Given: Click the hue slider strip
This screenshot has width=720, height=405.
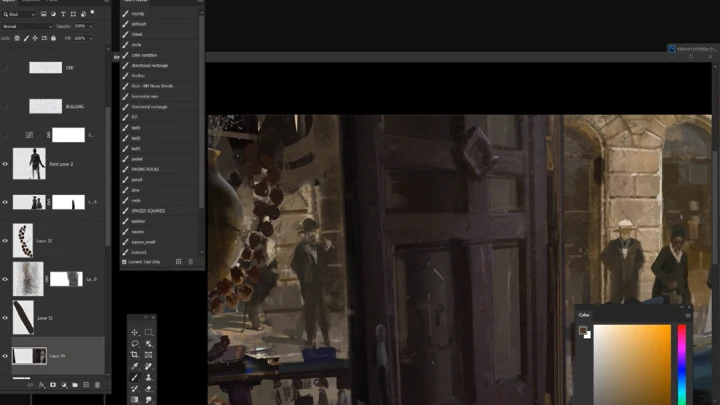Looking at the screenshot, I should tap(682, 365).
